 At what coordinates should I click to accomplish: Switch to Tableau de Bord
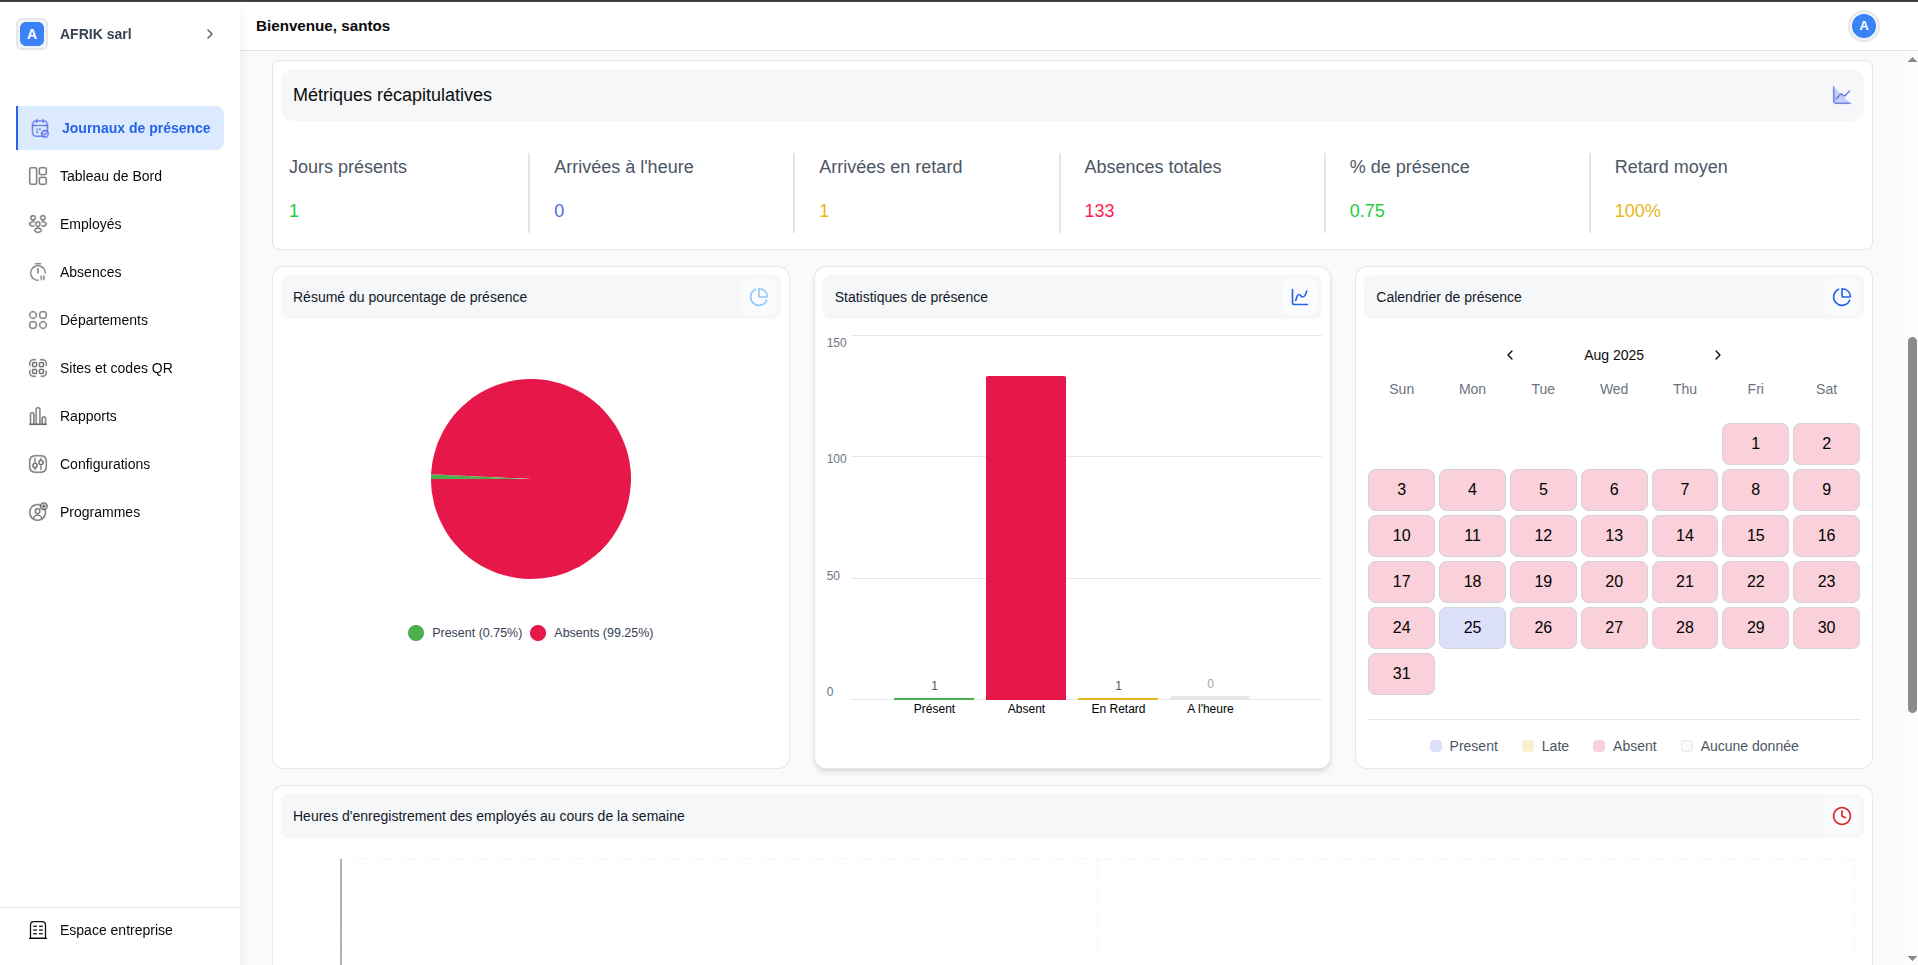pos(110,176)
